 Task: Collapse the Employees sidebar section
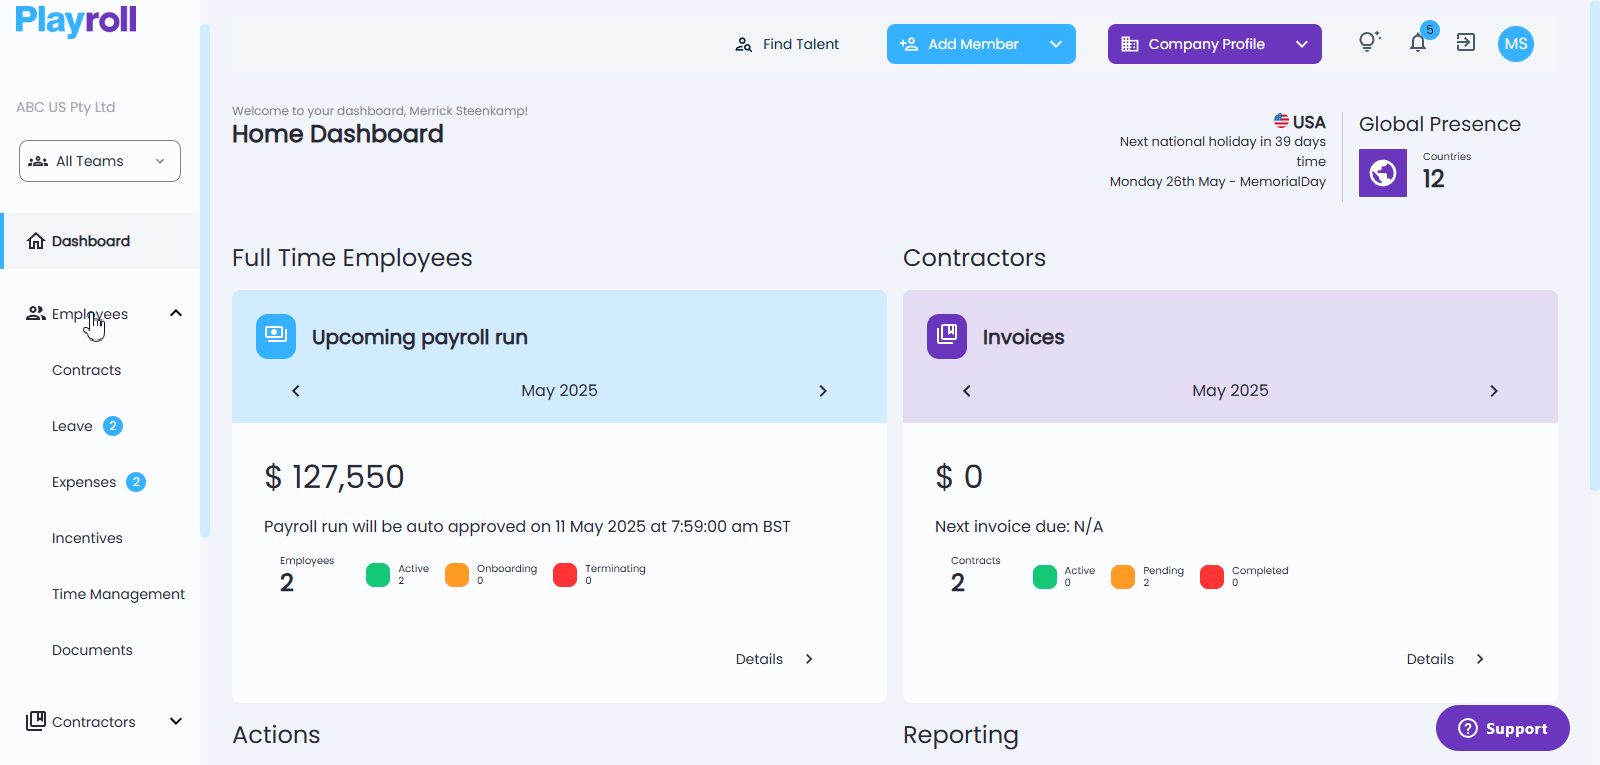pyautogui.click(x=176, y=313)
